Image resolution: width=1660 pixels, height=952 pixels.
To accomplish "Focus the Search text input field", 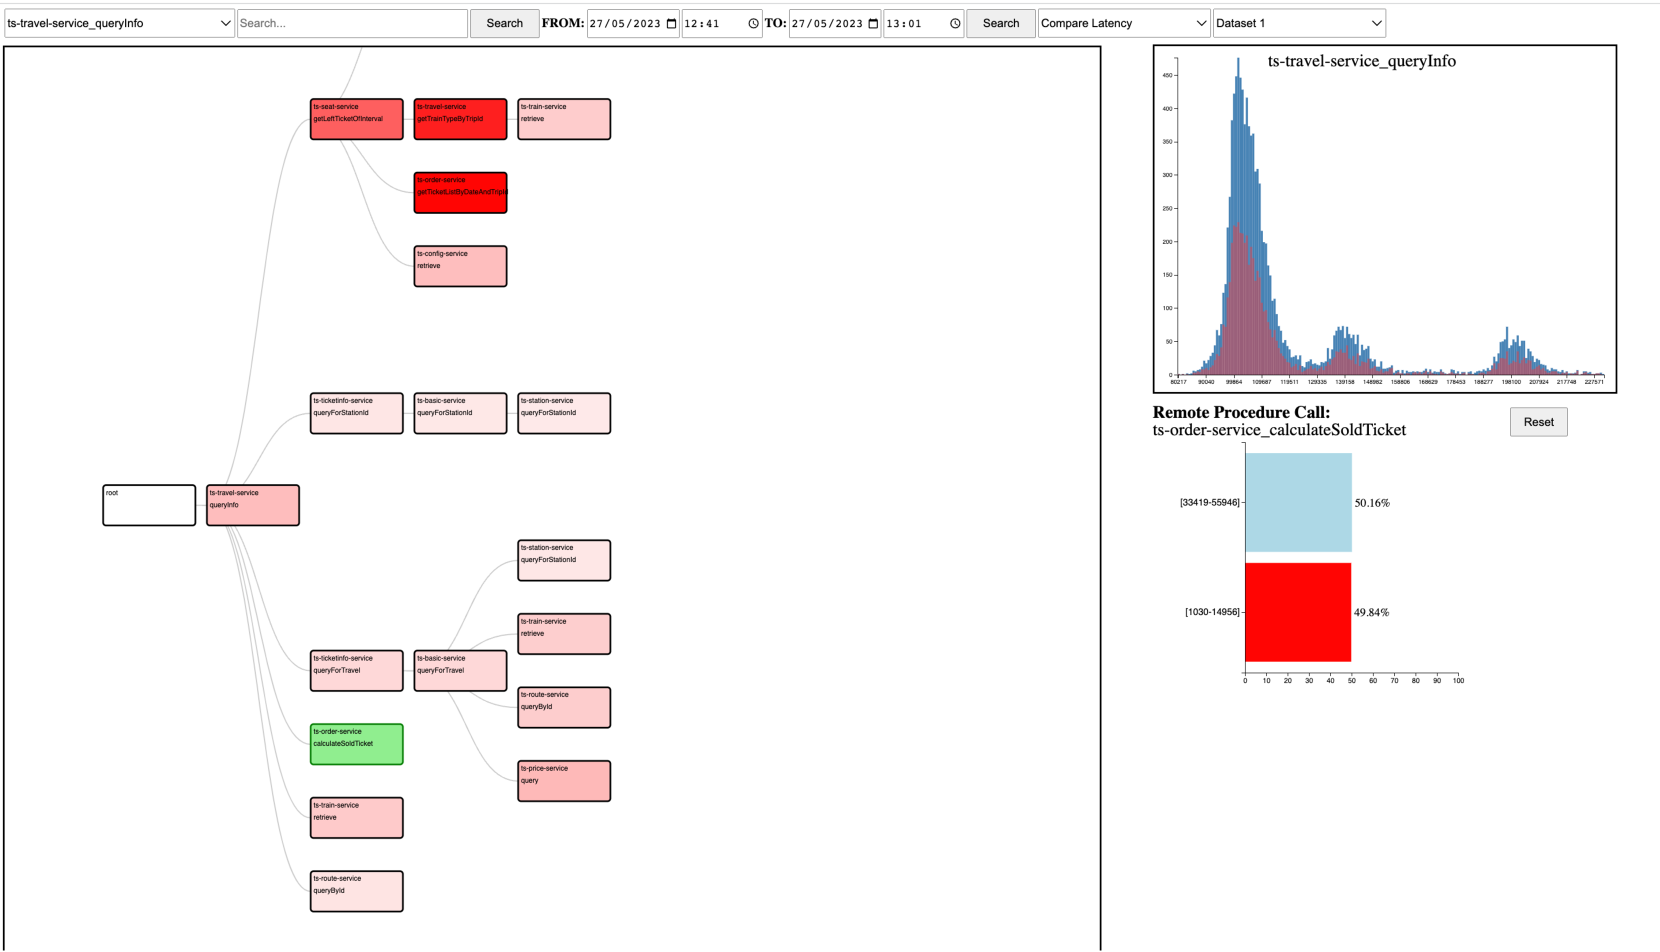I will coord(352,23).
